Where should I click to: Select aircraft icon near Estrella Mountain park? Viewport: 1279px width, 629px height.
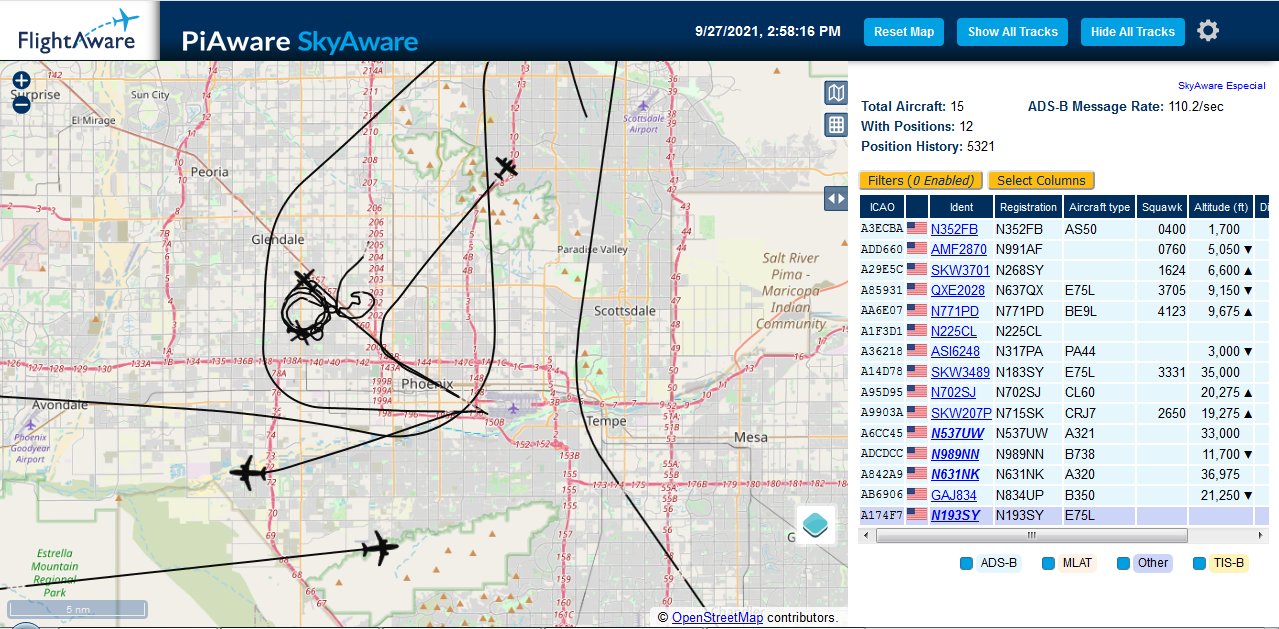point(379,547)
